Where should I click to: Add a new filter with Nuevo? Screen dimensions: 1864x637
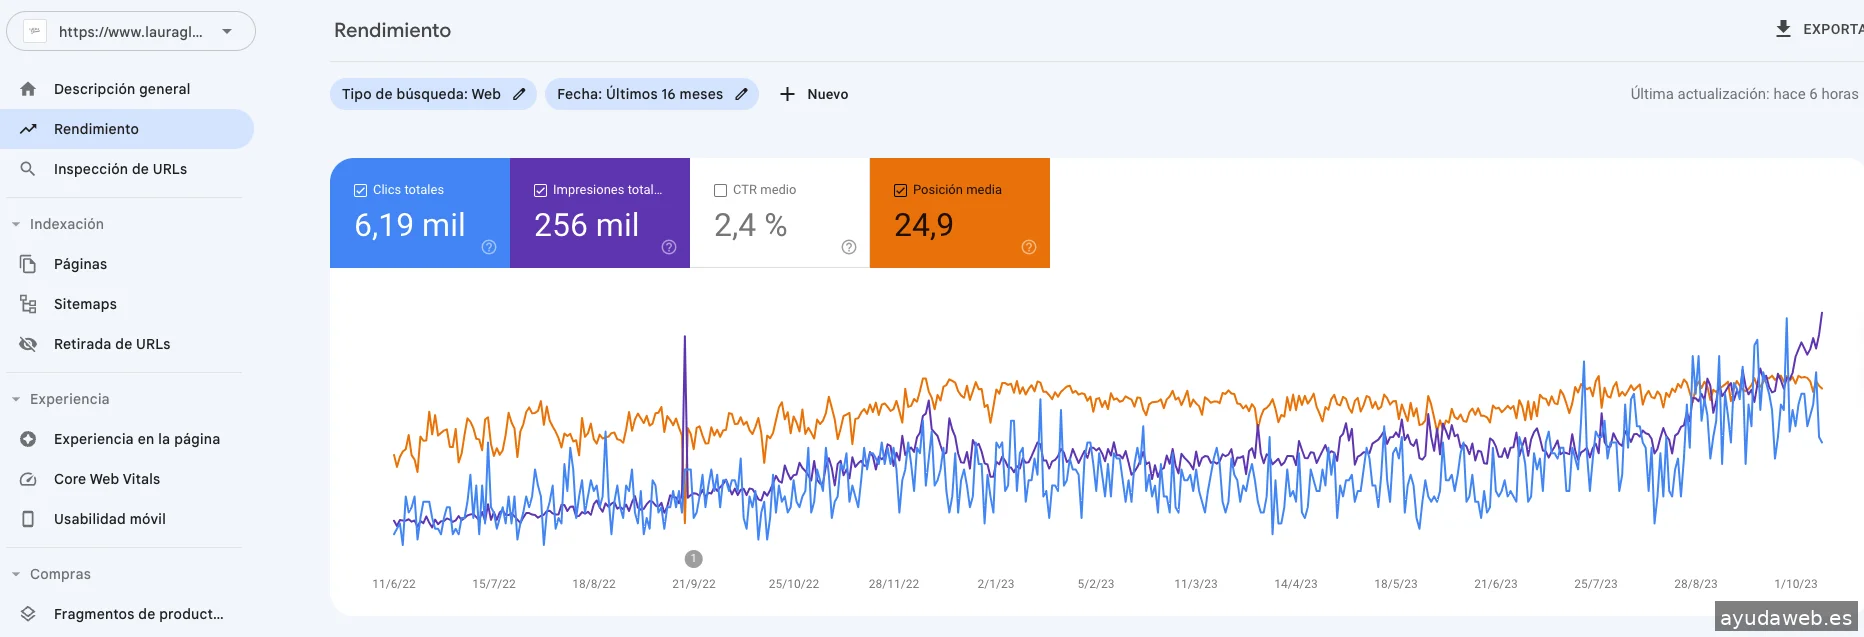click(814, 94)
